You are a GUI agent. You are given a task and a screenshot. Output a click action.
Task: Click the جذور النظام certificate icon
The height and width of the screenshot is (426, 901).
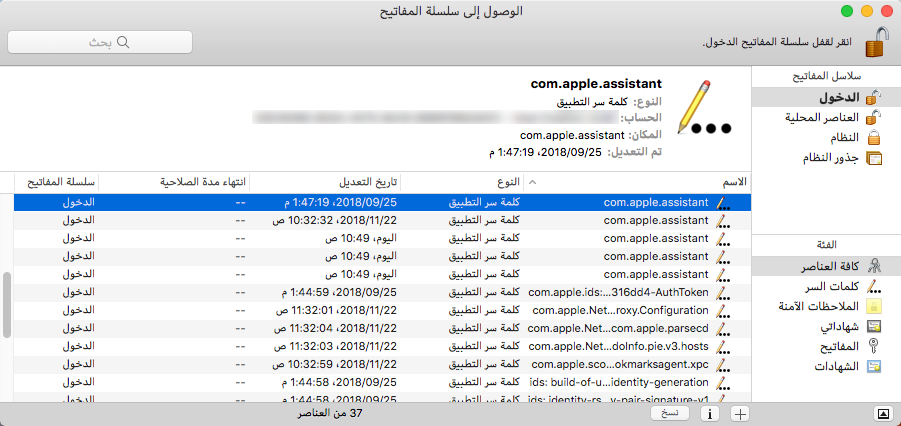pos(873,158)
